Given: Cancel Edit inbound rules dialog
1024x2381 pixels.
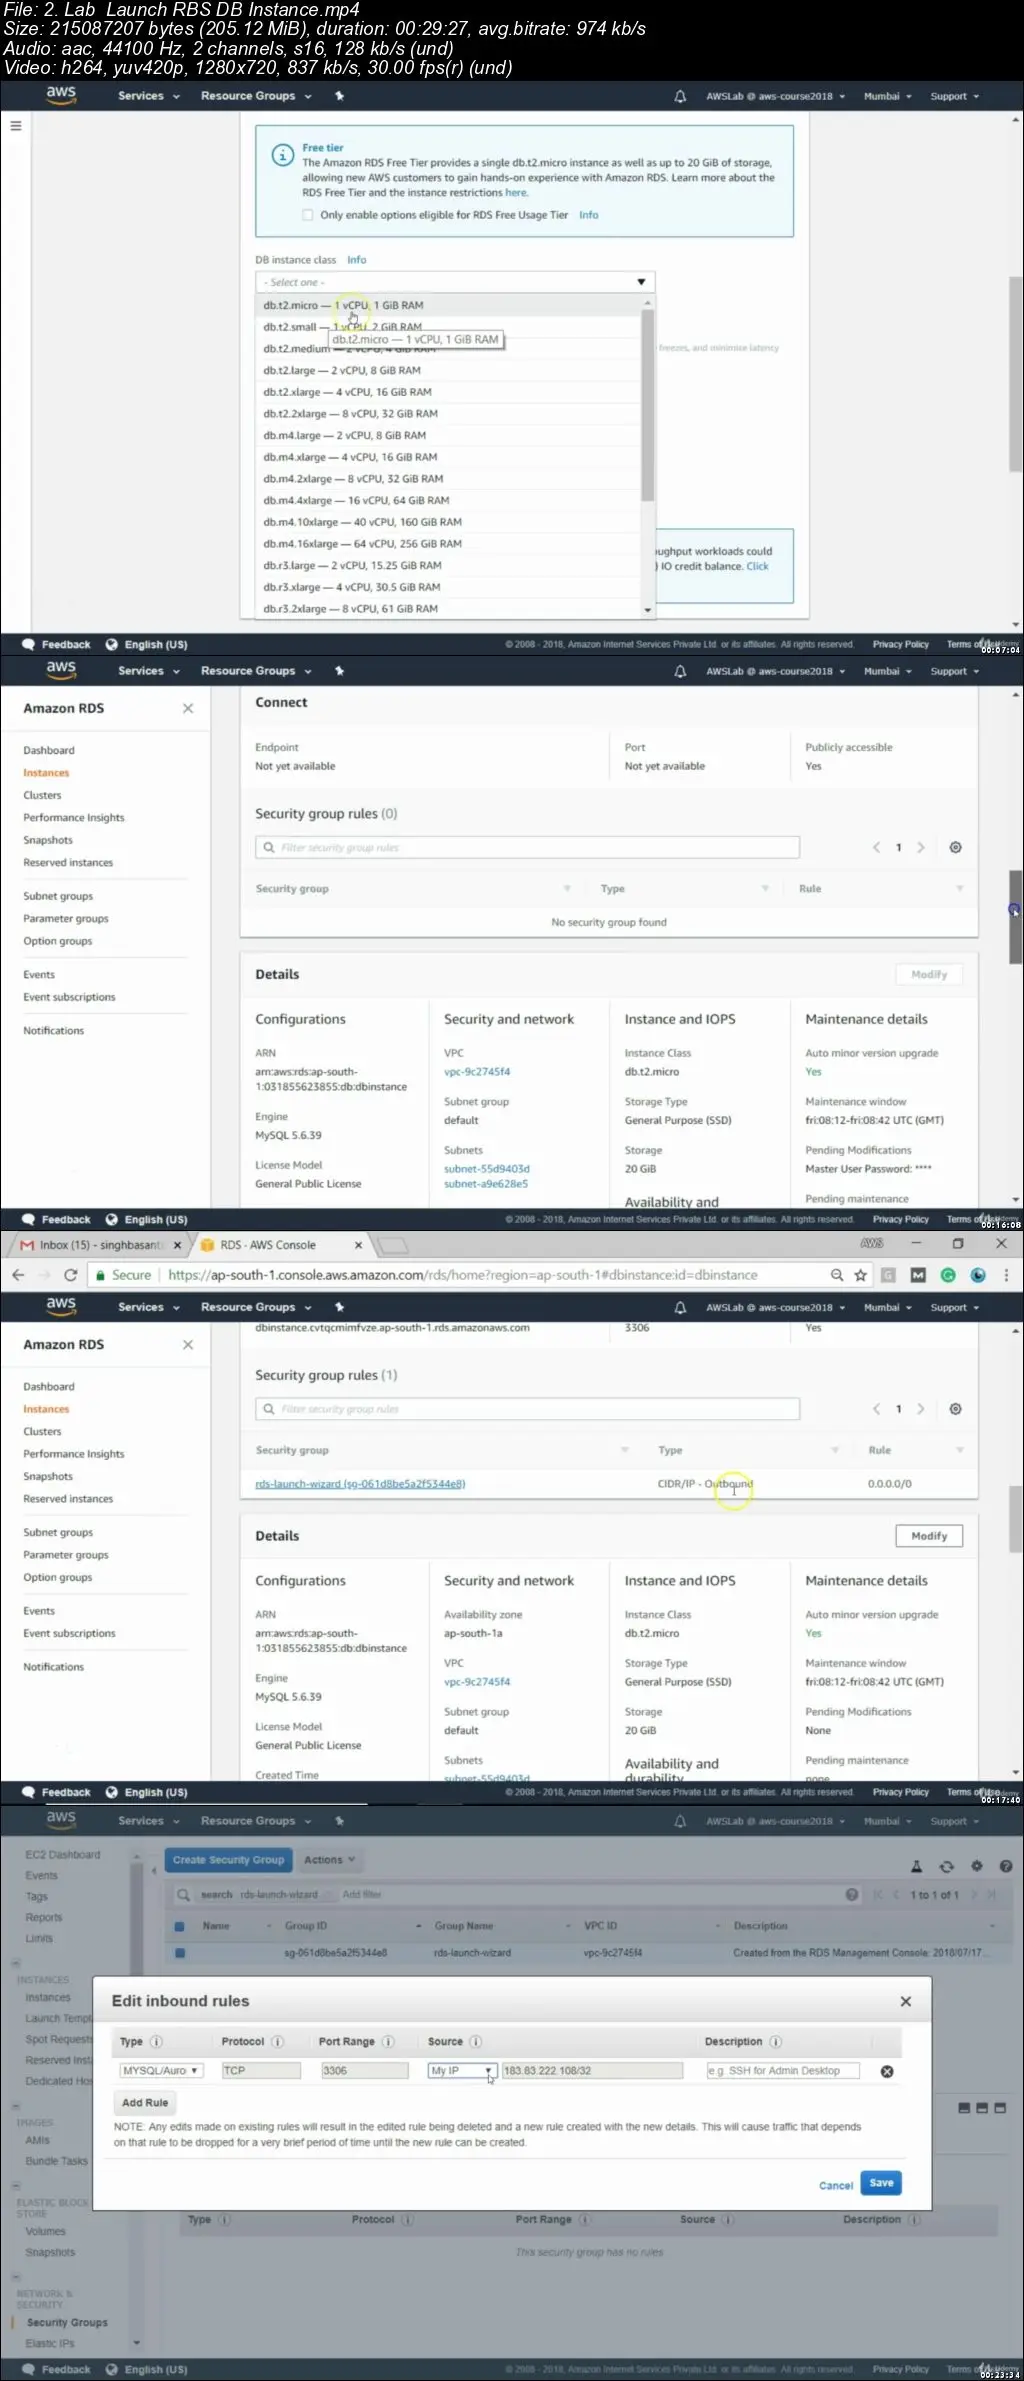Looking at the screenshot, I should (836, 2185).
